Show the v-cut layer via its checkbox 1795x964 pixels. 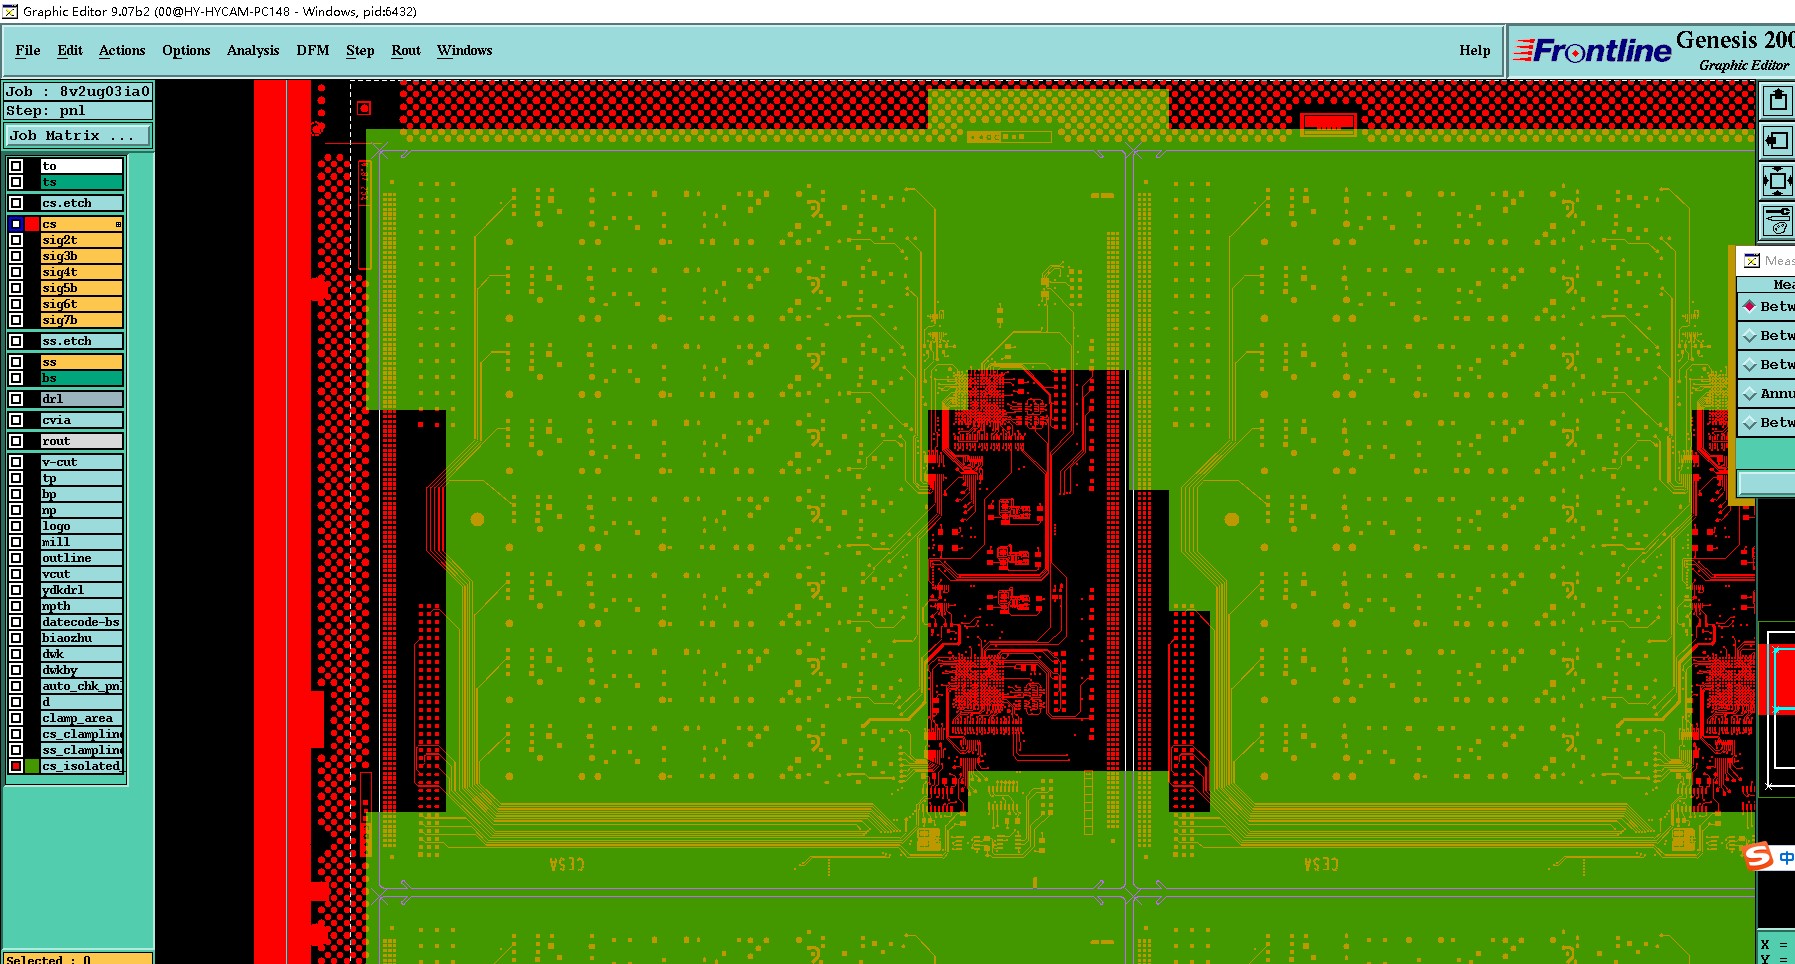pos(16,462)
